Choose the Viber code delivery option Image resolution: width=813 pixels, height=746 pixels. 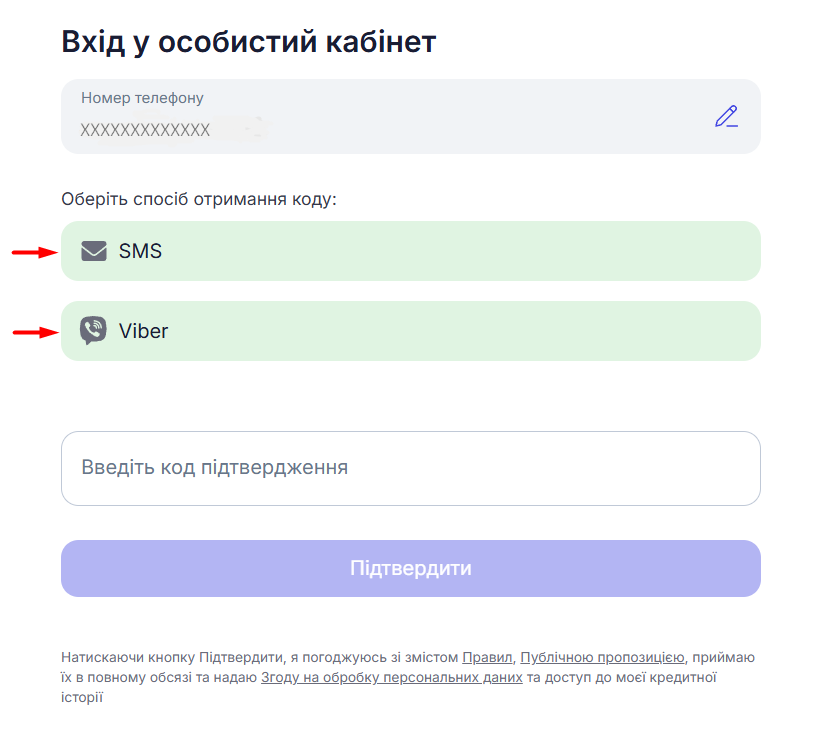(410, 331)
